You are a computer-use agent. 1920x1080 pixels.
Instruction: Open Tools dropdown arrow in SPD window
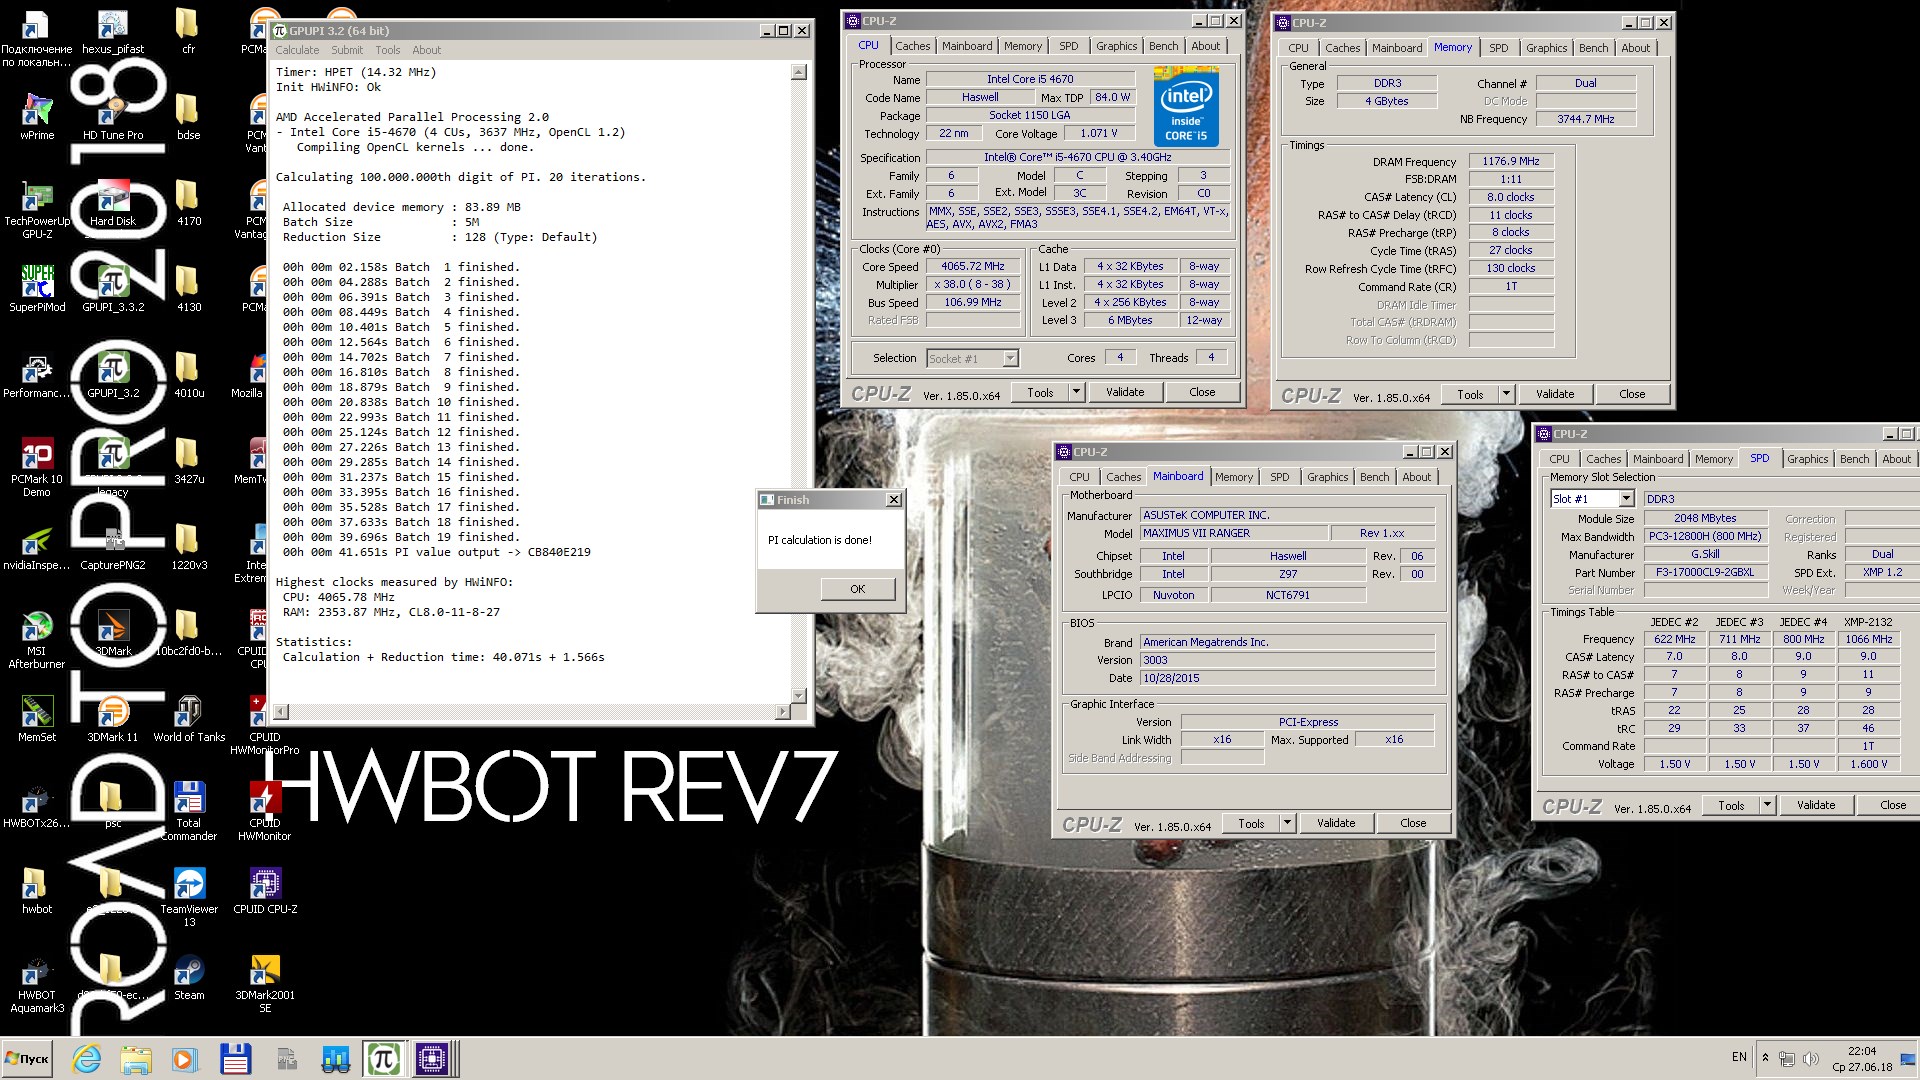click(x=1767, y=805)
